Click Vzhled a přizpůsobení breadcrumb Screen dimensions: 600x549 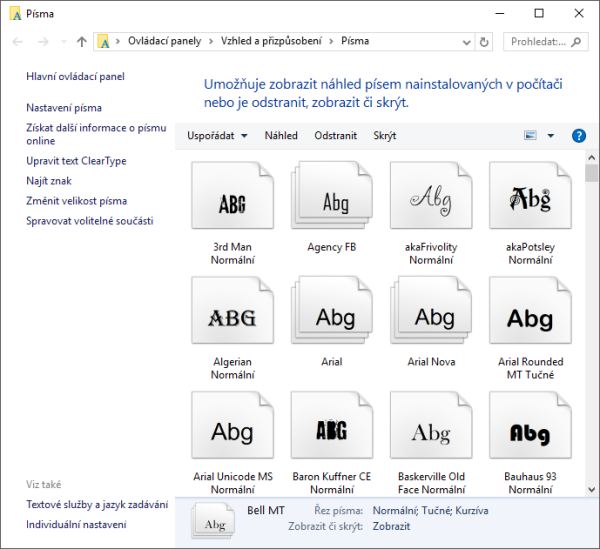tap(271, 41)
